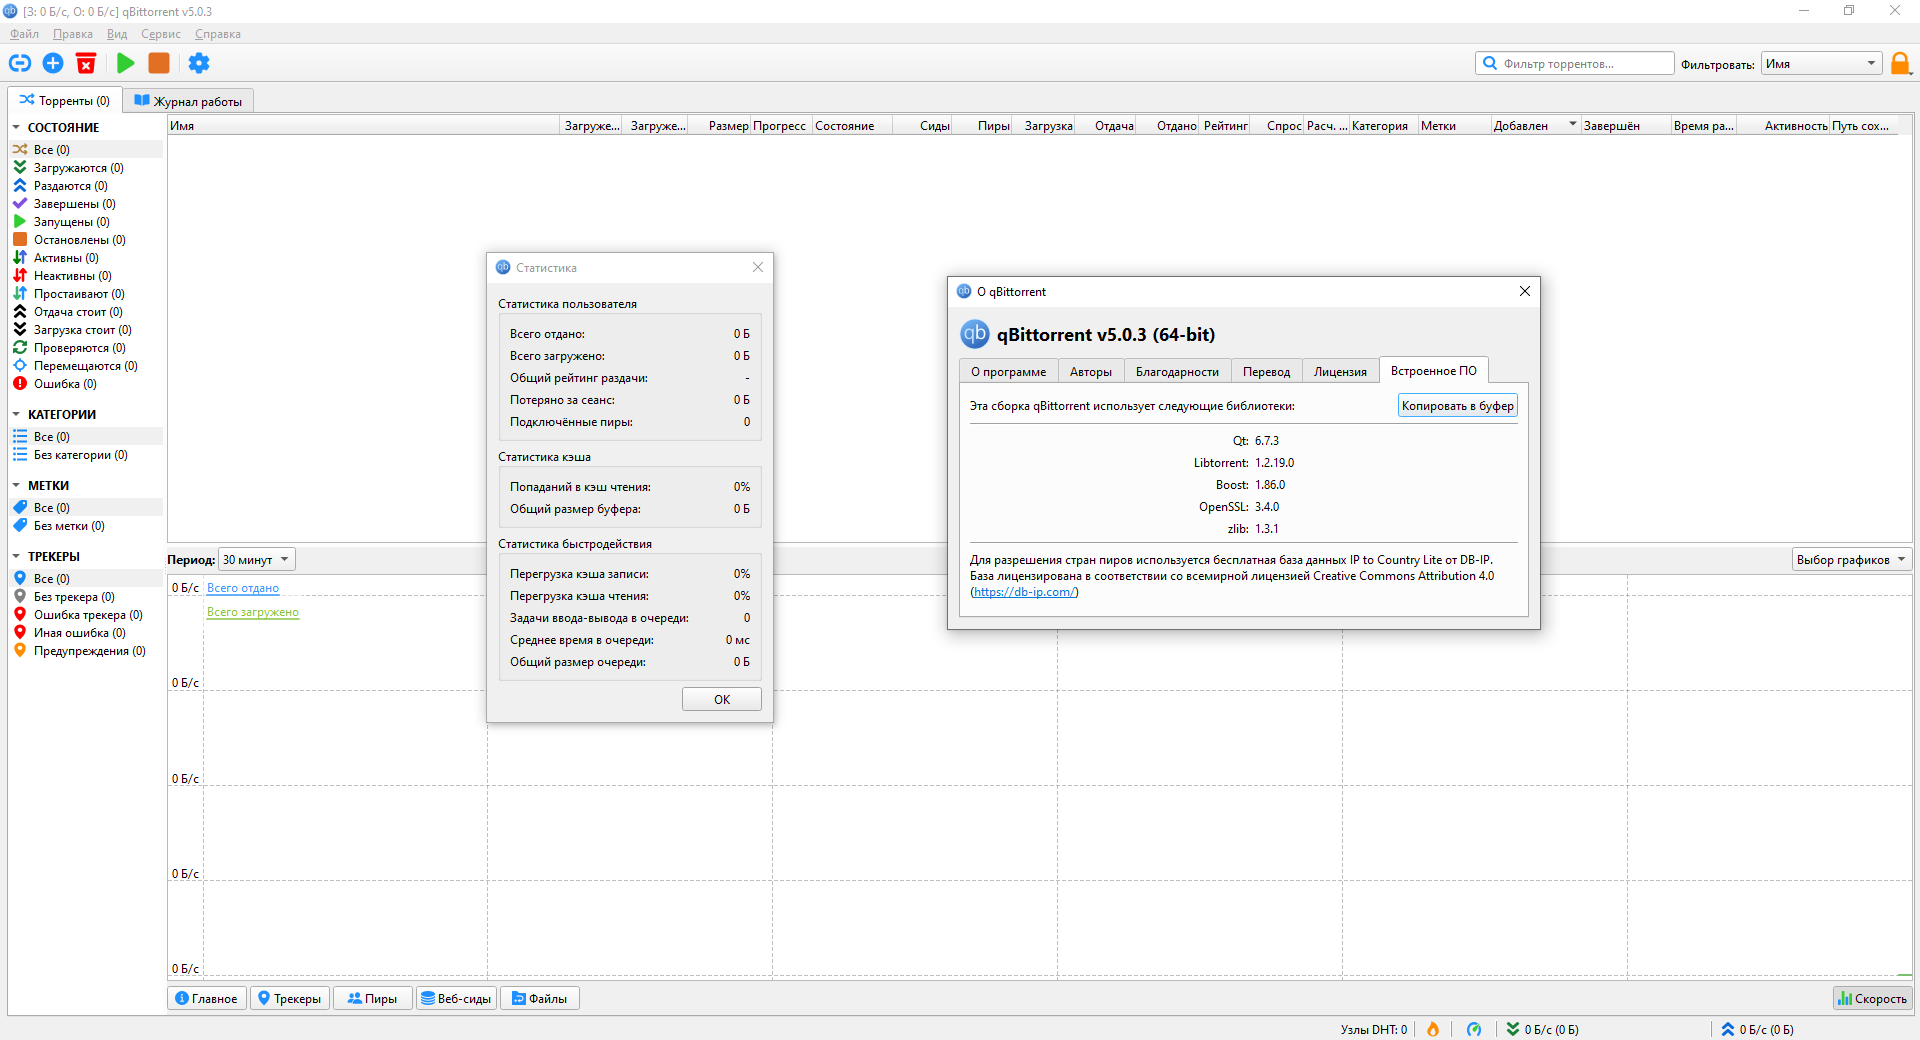Image resolution: width=1920 pixels, height=1040 pixels.
Task: Click OK in Статистика dialog
Action: pos(722,700)
